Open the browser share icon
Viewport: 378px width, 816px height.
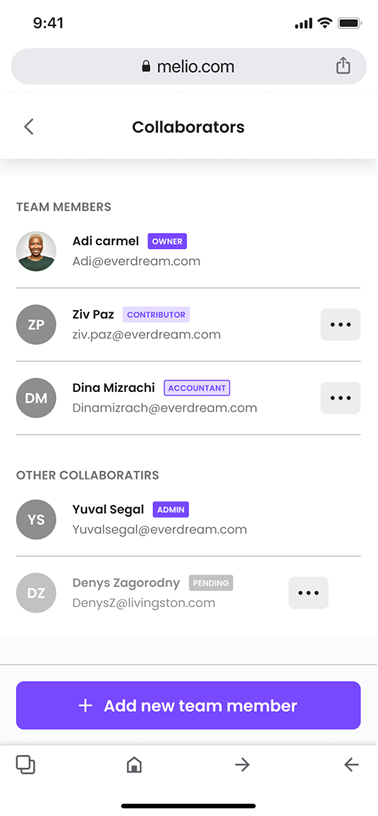[343, 66]
